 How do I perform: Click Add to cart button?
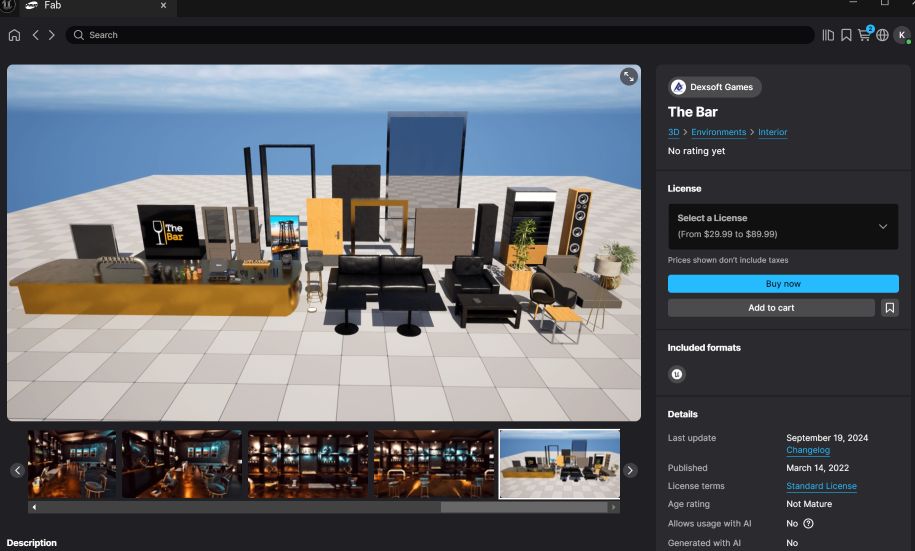(771, 308)
